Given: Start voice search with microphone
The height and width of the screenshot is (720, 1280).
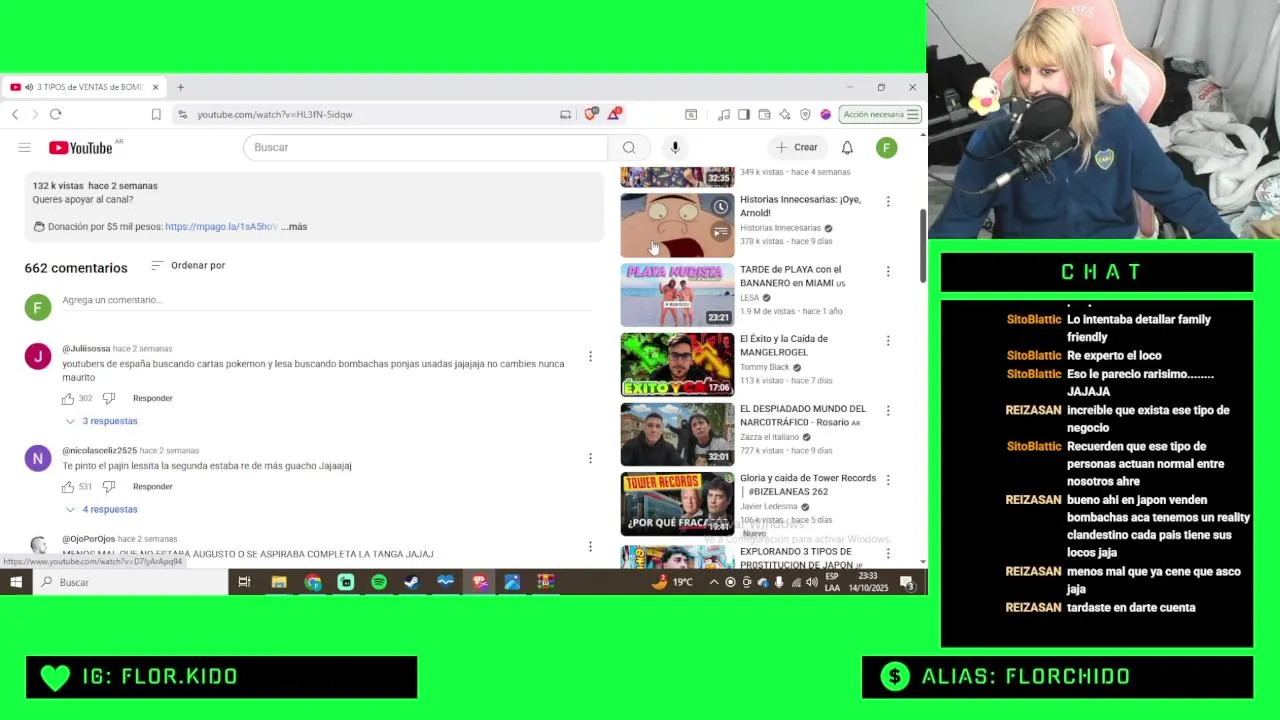Looking at the screenshot, I should click(675, 147).
